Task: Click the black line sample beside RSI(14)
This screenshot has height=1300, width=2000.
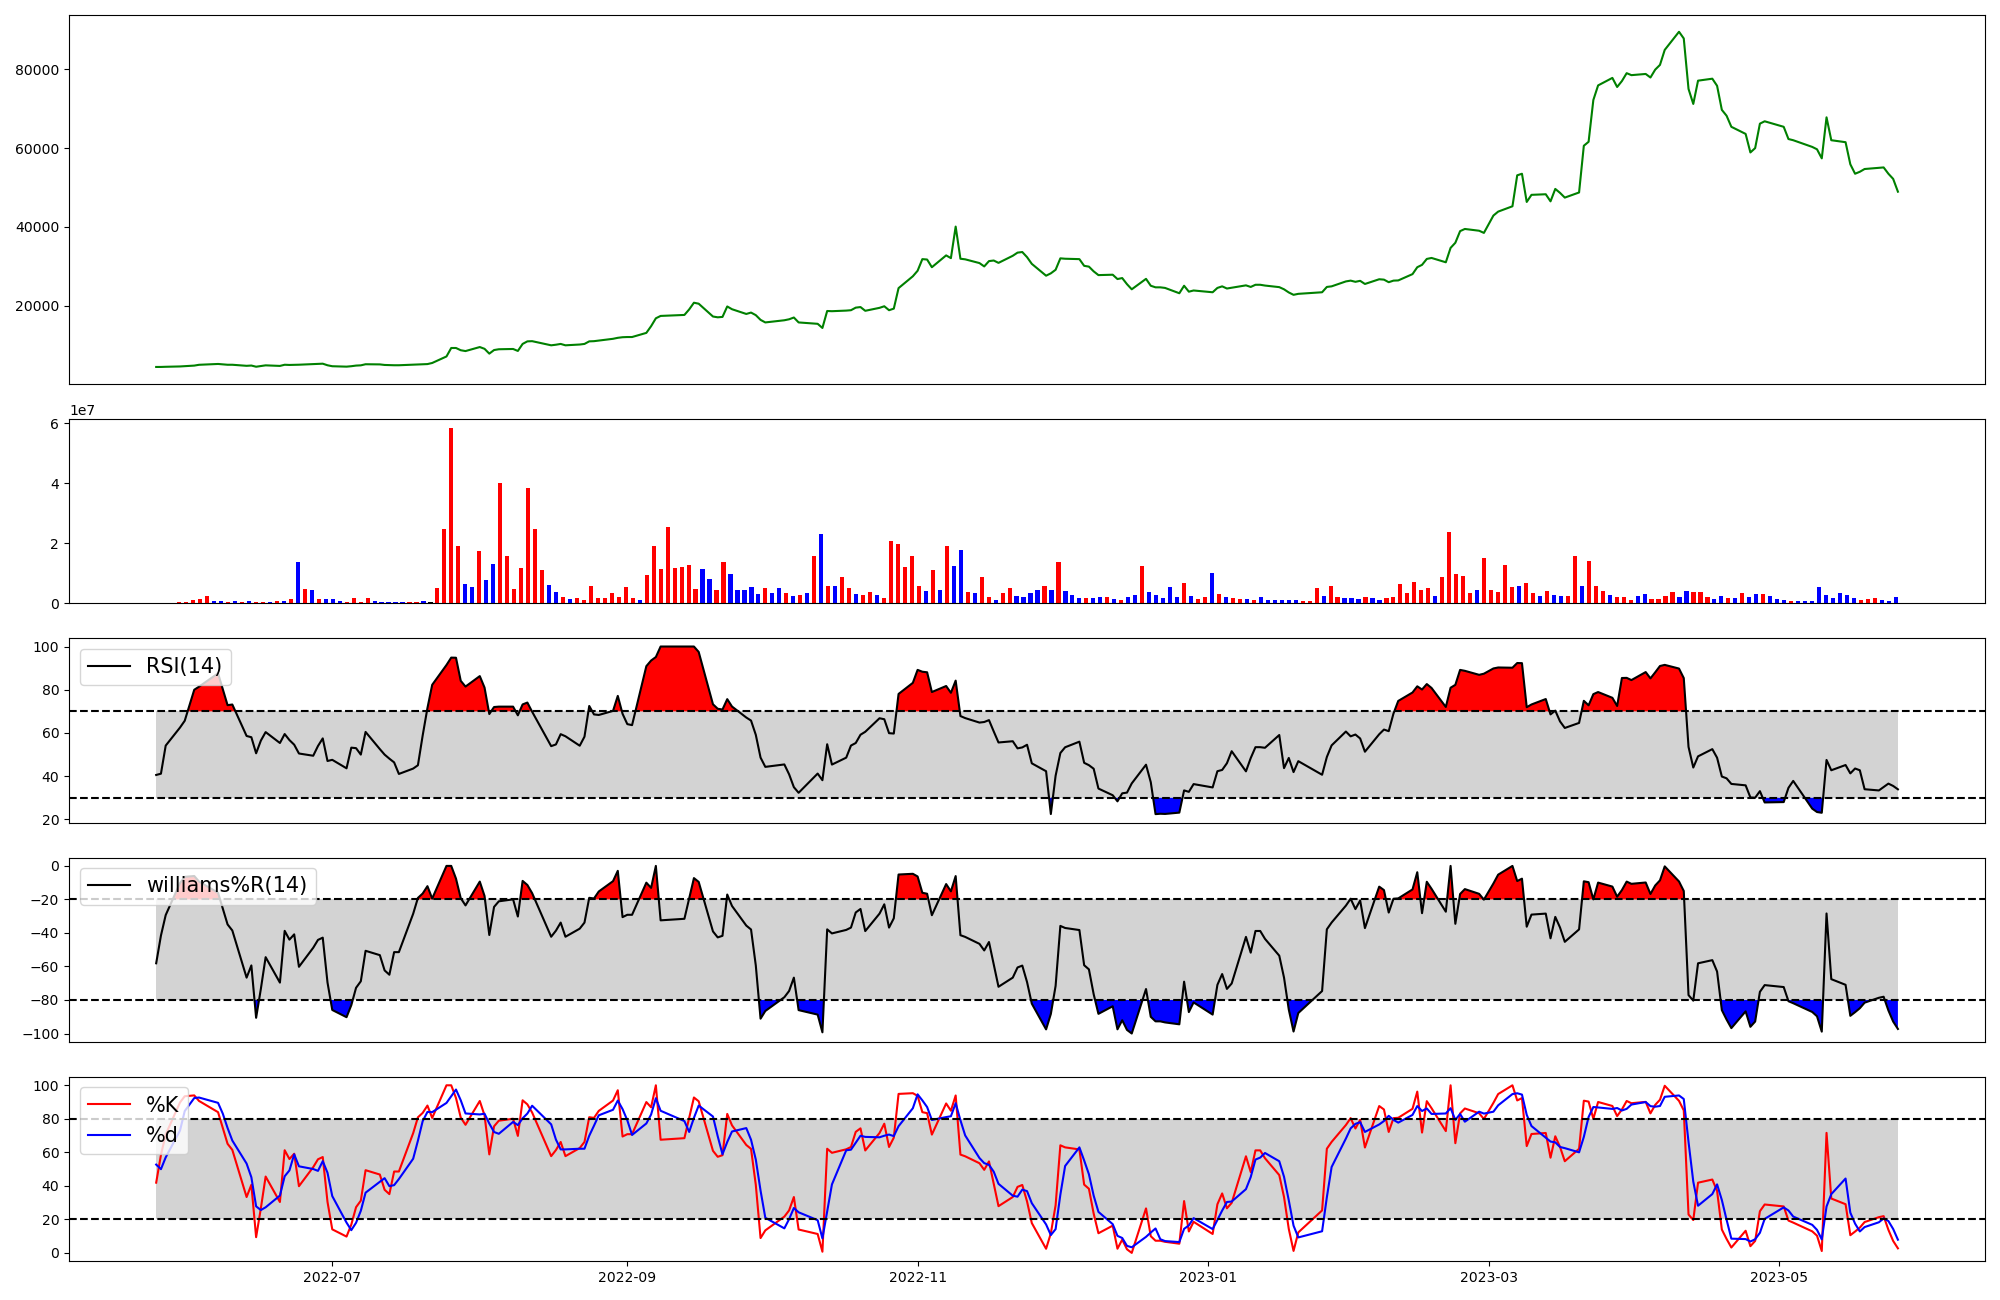Action: click(109, 666)
